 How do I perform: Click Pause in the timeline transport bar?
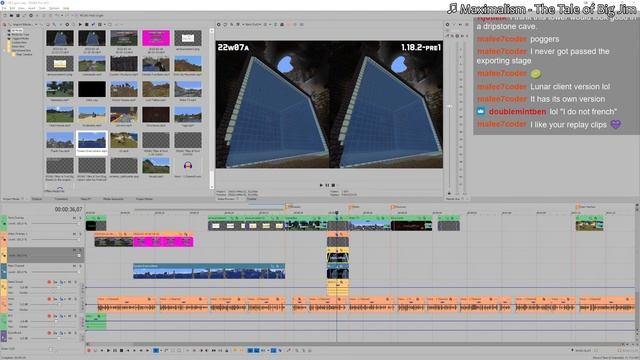(x=115, y=350)
